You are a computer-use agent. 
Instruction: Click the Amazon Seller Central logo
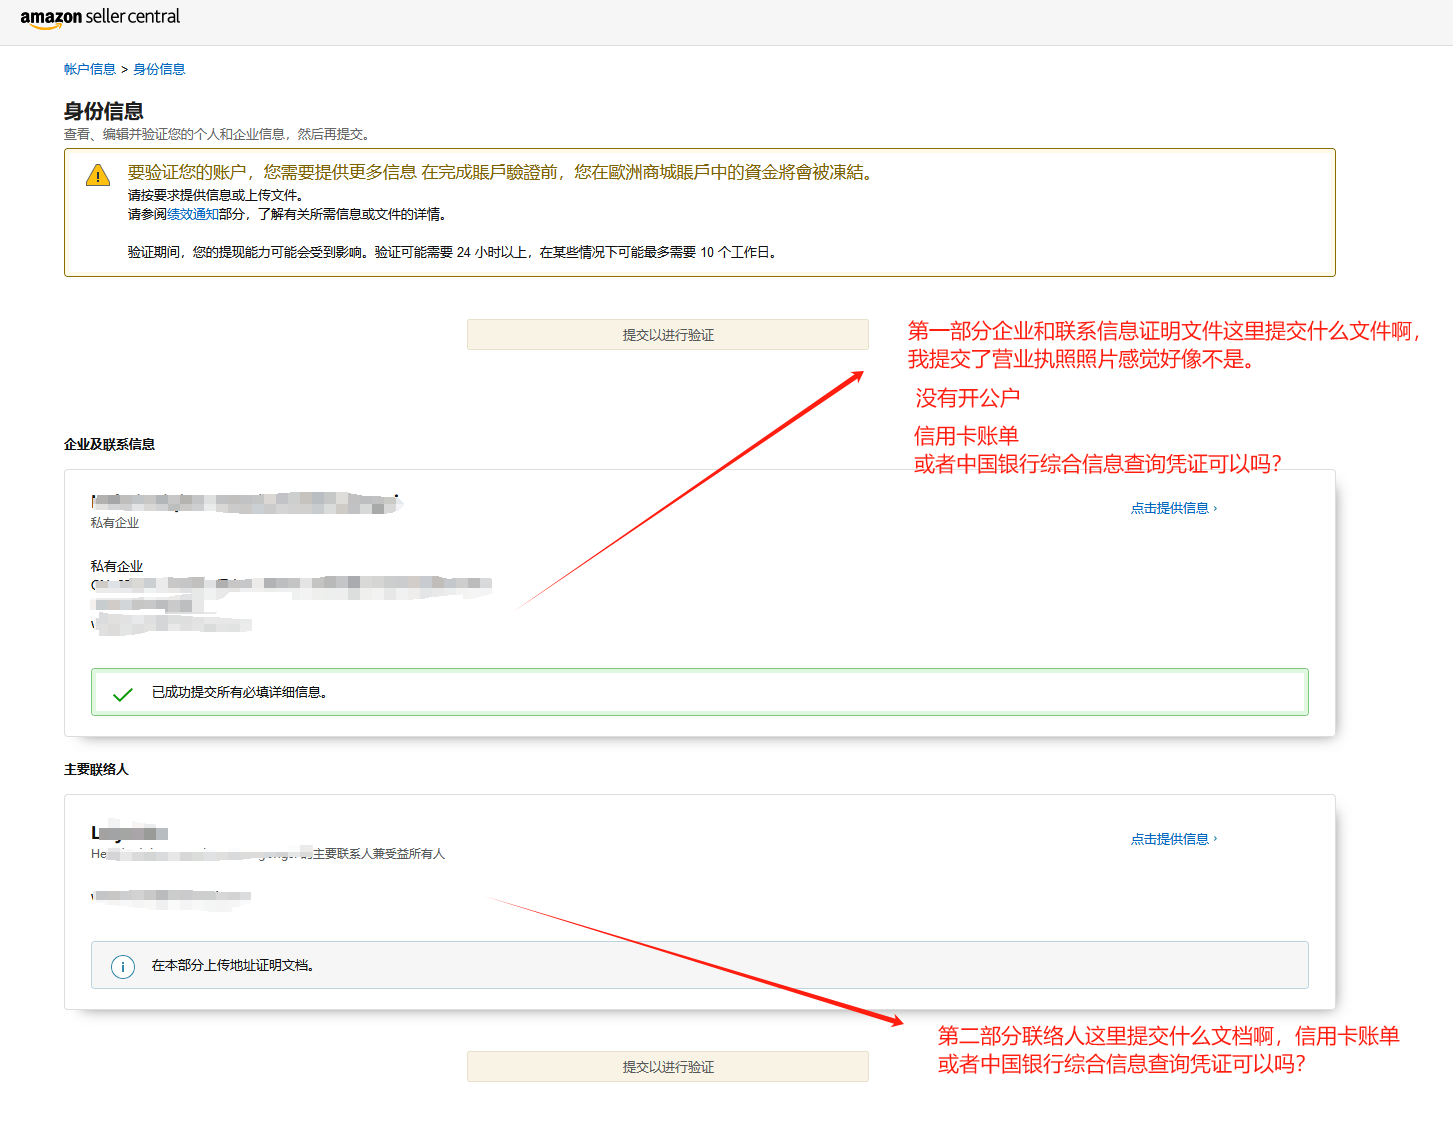100,18
